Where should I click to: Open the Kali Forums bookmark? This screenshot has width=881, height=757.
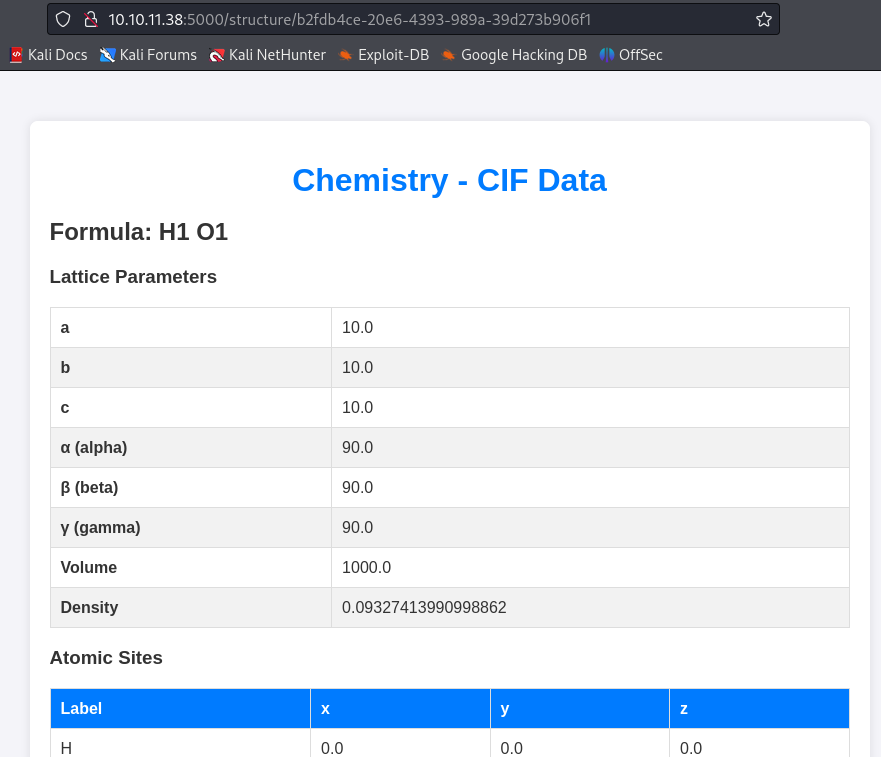click(x=148, y=55)
